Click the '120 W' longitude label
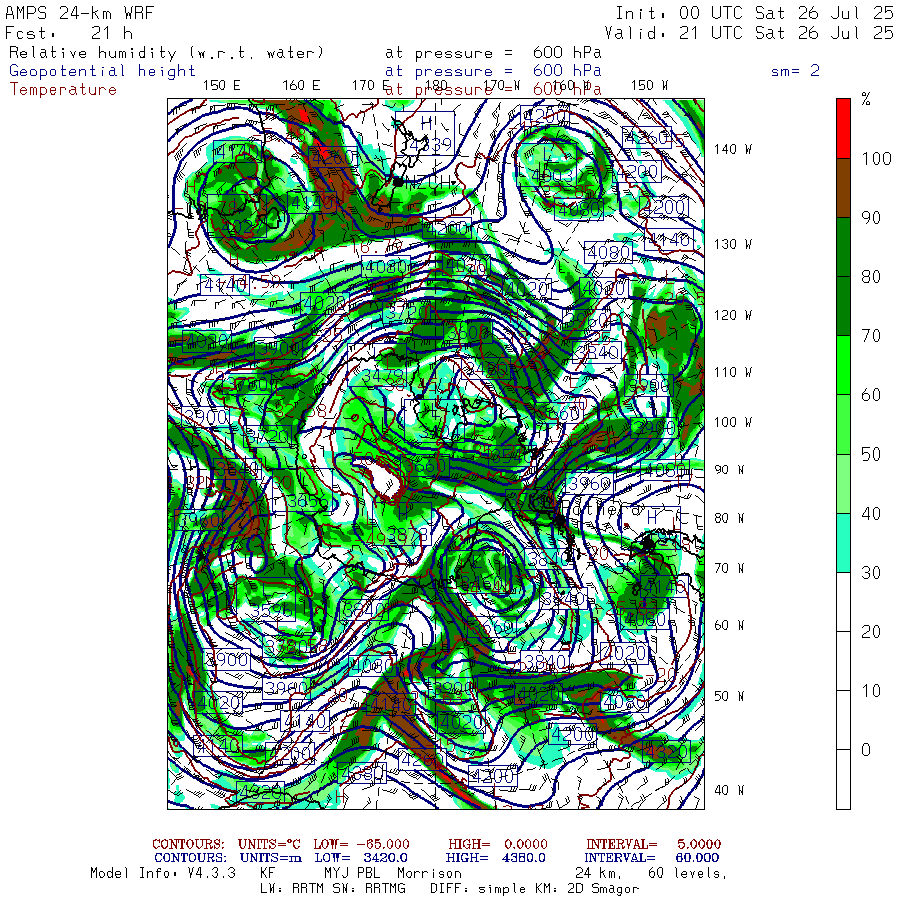The image size is (900, 900). coord(733,316)
